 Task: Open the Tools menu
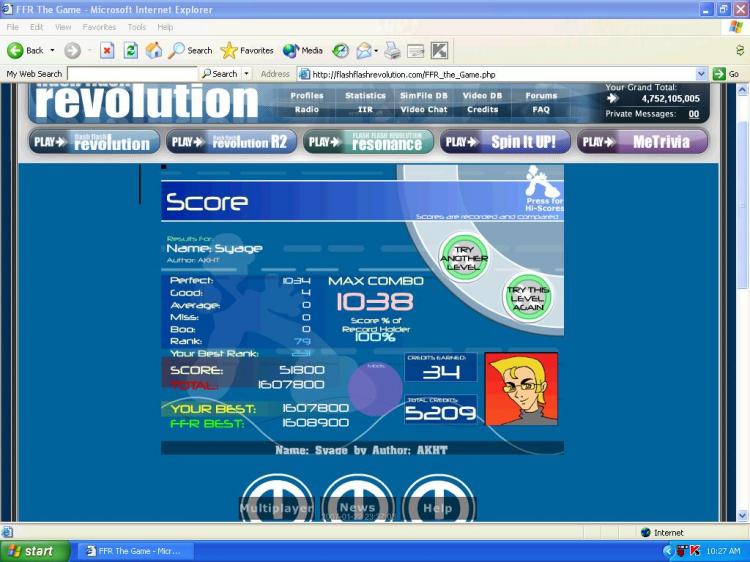(x=136, y=27)
